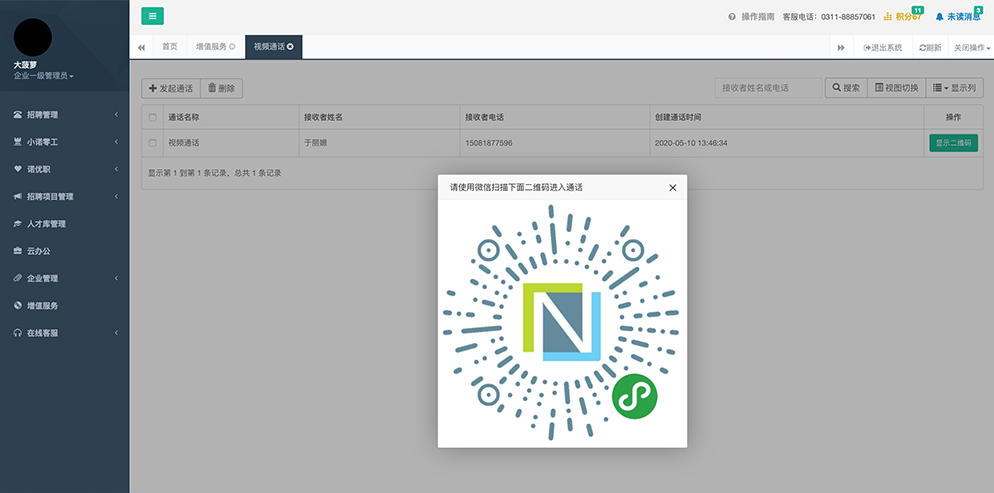The height and width of the screenshot is (493, 994).
Task: Expand the 招聘管理 sidebar menu
Action: click(65, 114)
